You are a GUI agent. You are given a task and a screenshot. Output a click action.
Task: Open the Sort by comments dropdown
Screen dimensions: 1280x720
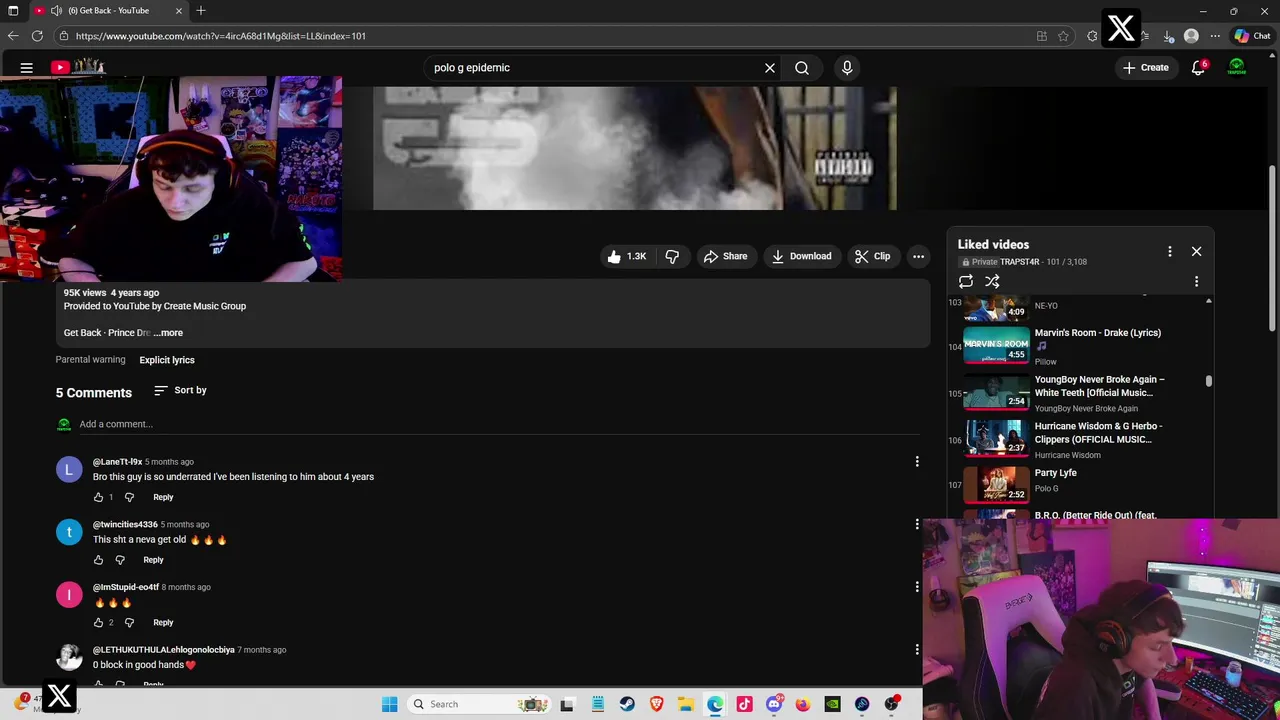tap(180, 390)
